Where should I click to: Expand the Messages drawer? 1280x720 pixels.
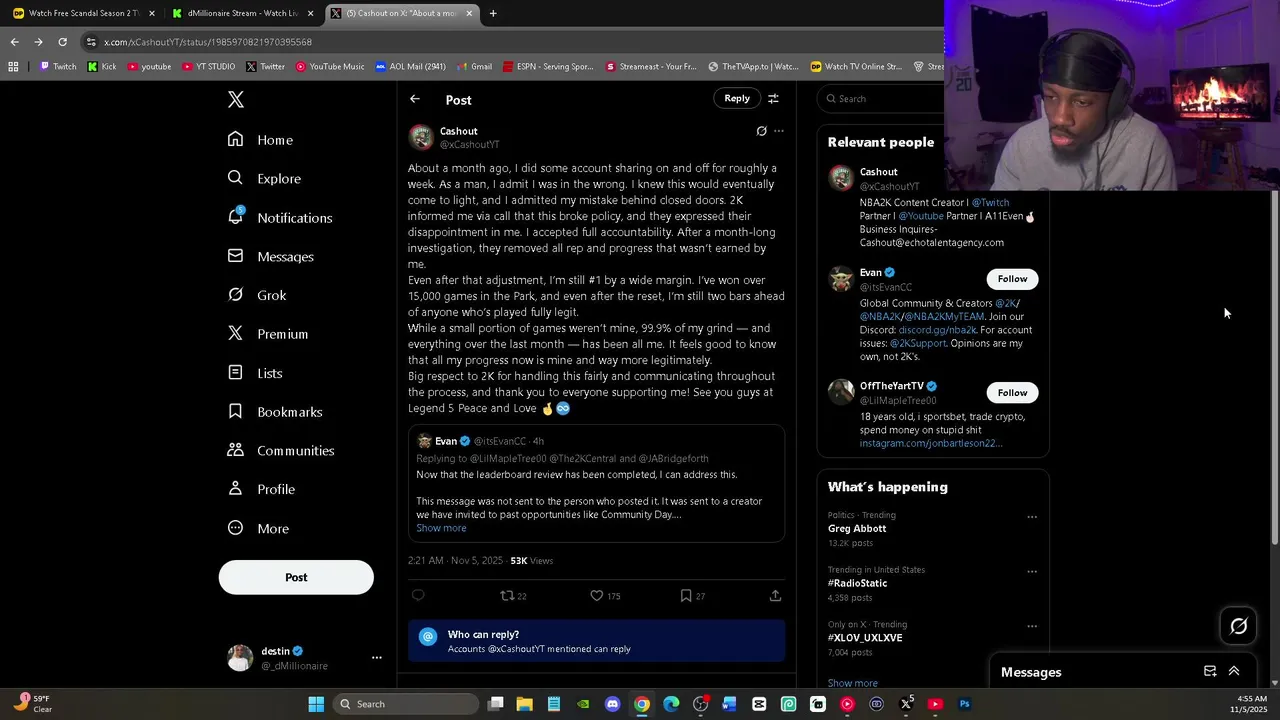coord(1234,671)
